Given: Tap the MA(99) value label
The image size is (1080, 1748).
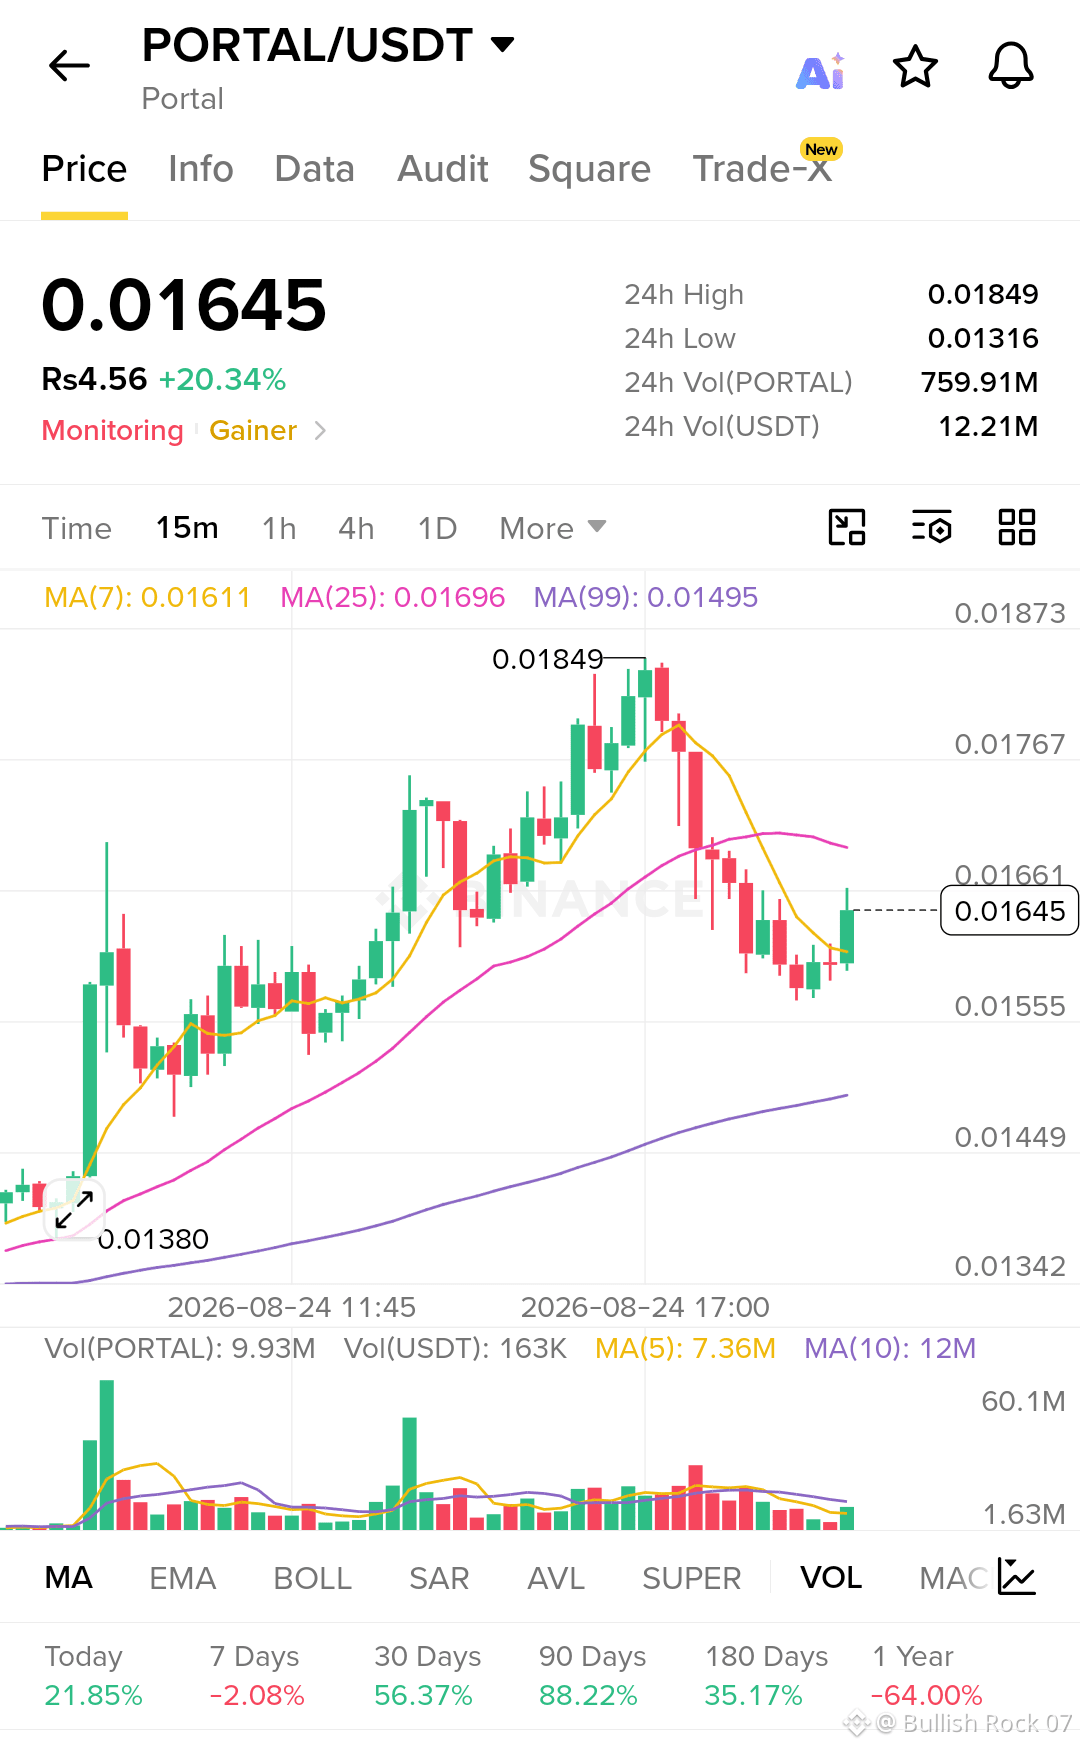Looking at the screenshot, I should 645,597.
